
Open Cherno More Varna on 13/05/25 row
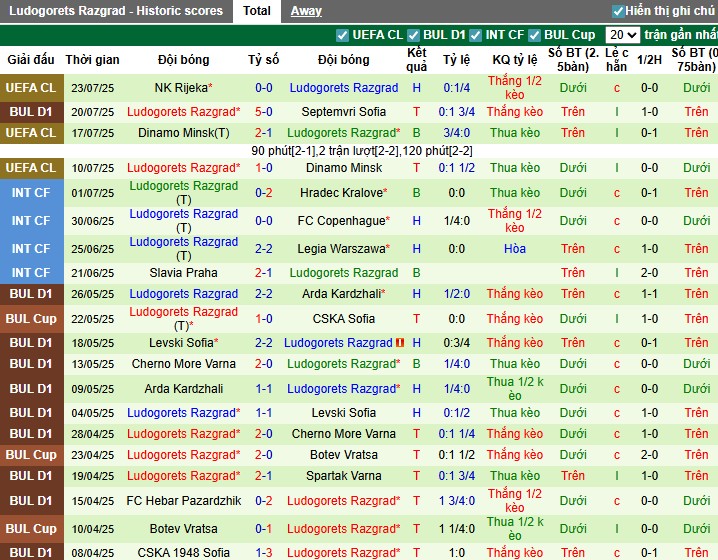click(183, 364)
